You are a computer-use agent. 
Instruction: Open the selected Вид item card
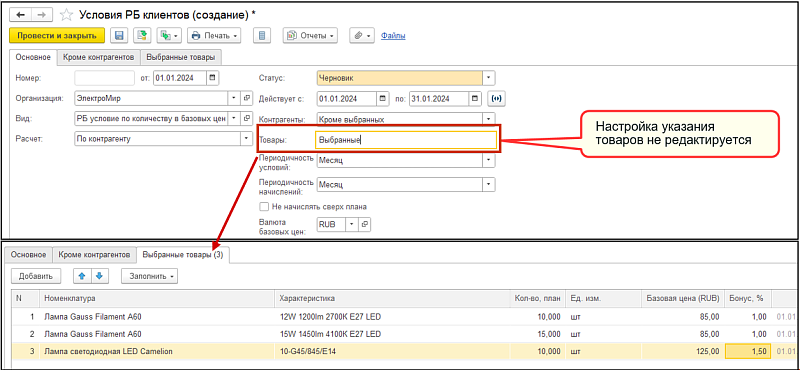pos(246,118)
